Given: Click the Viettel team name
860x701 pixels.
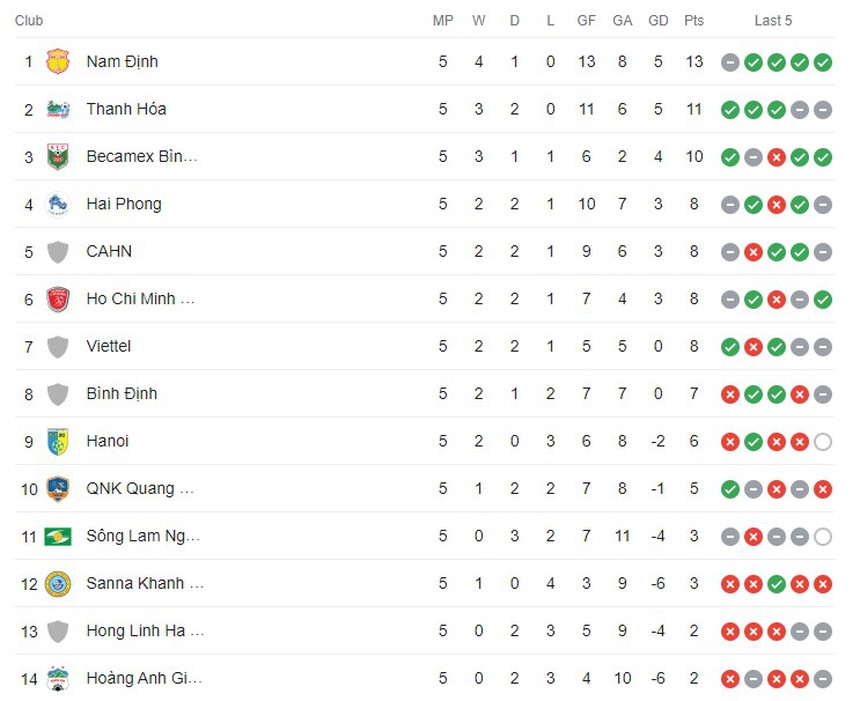Looking at the screenshot, I should point(108,346).
